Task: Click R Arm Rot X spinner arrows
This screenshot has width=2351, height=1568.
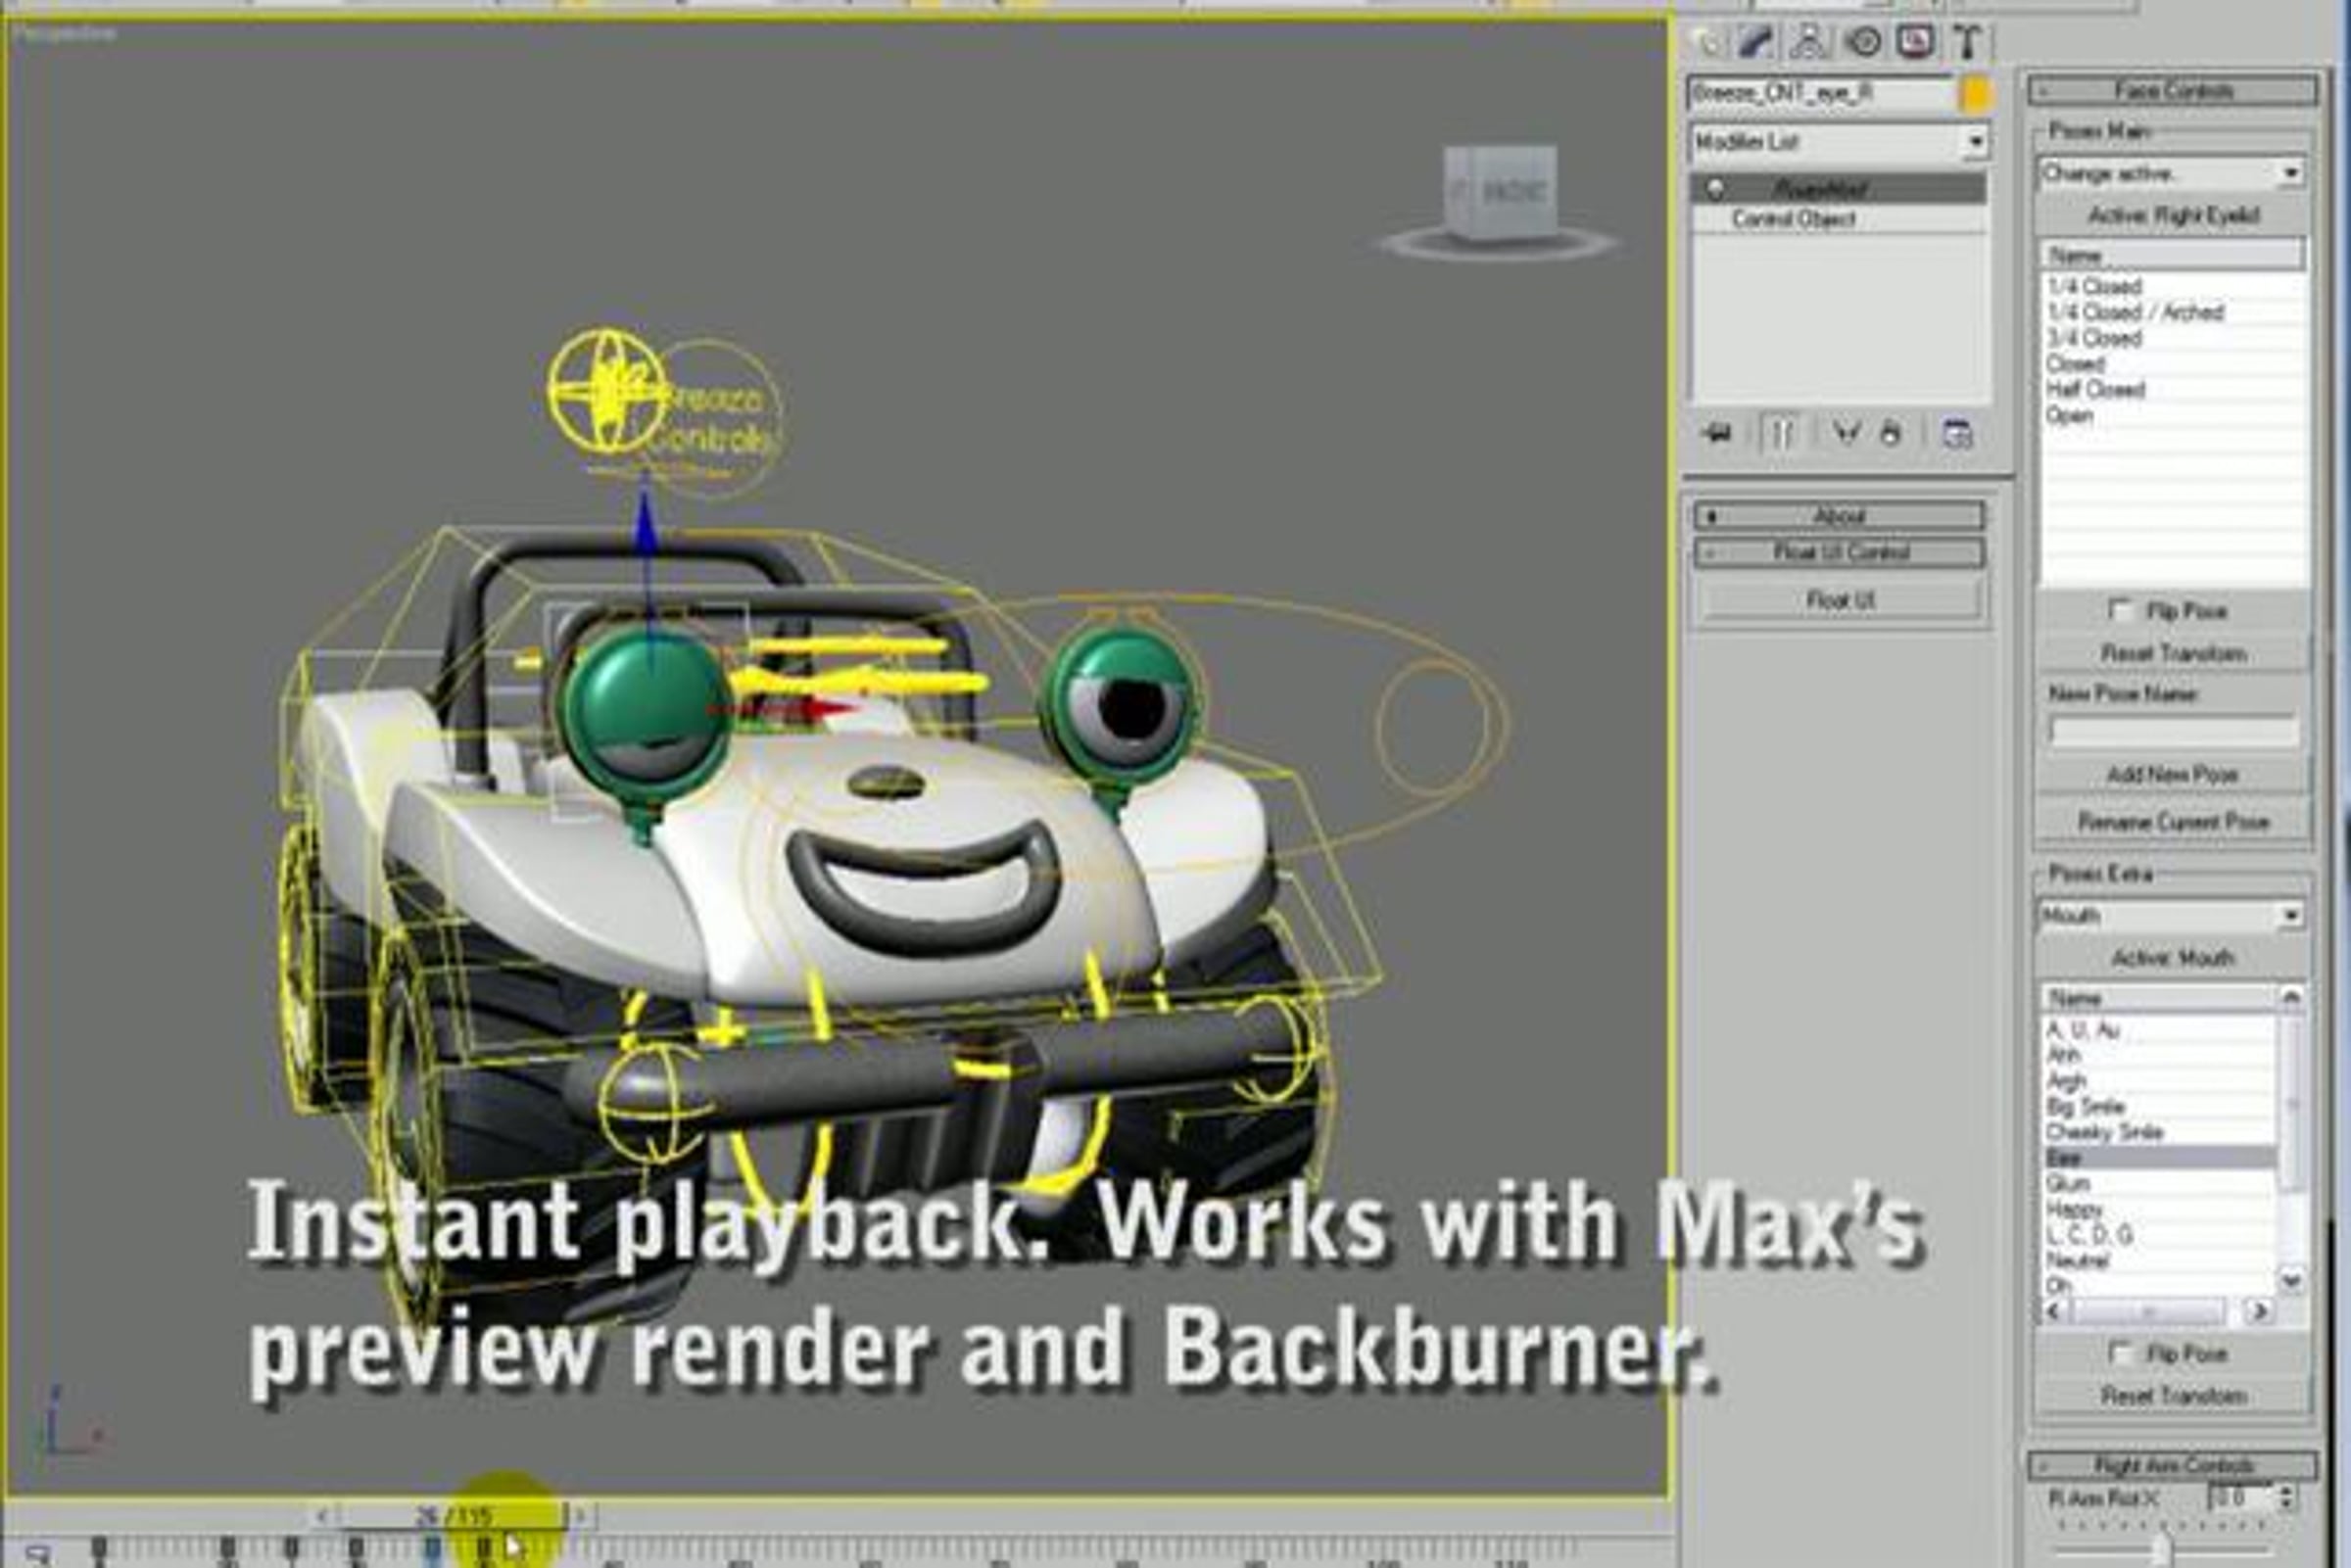Action: coord(2286,1498)
